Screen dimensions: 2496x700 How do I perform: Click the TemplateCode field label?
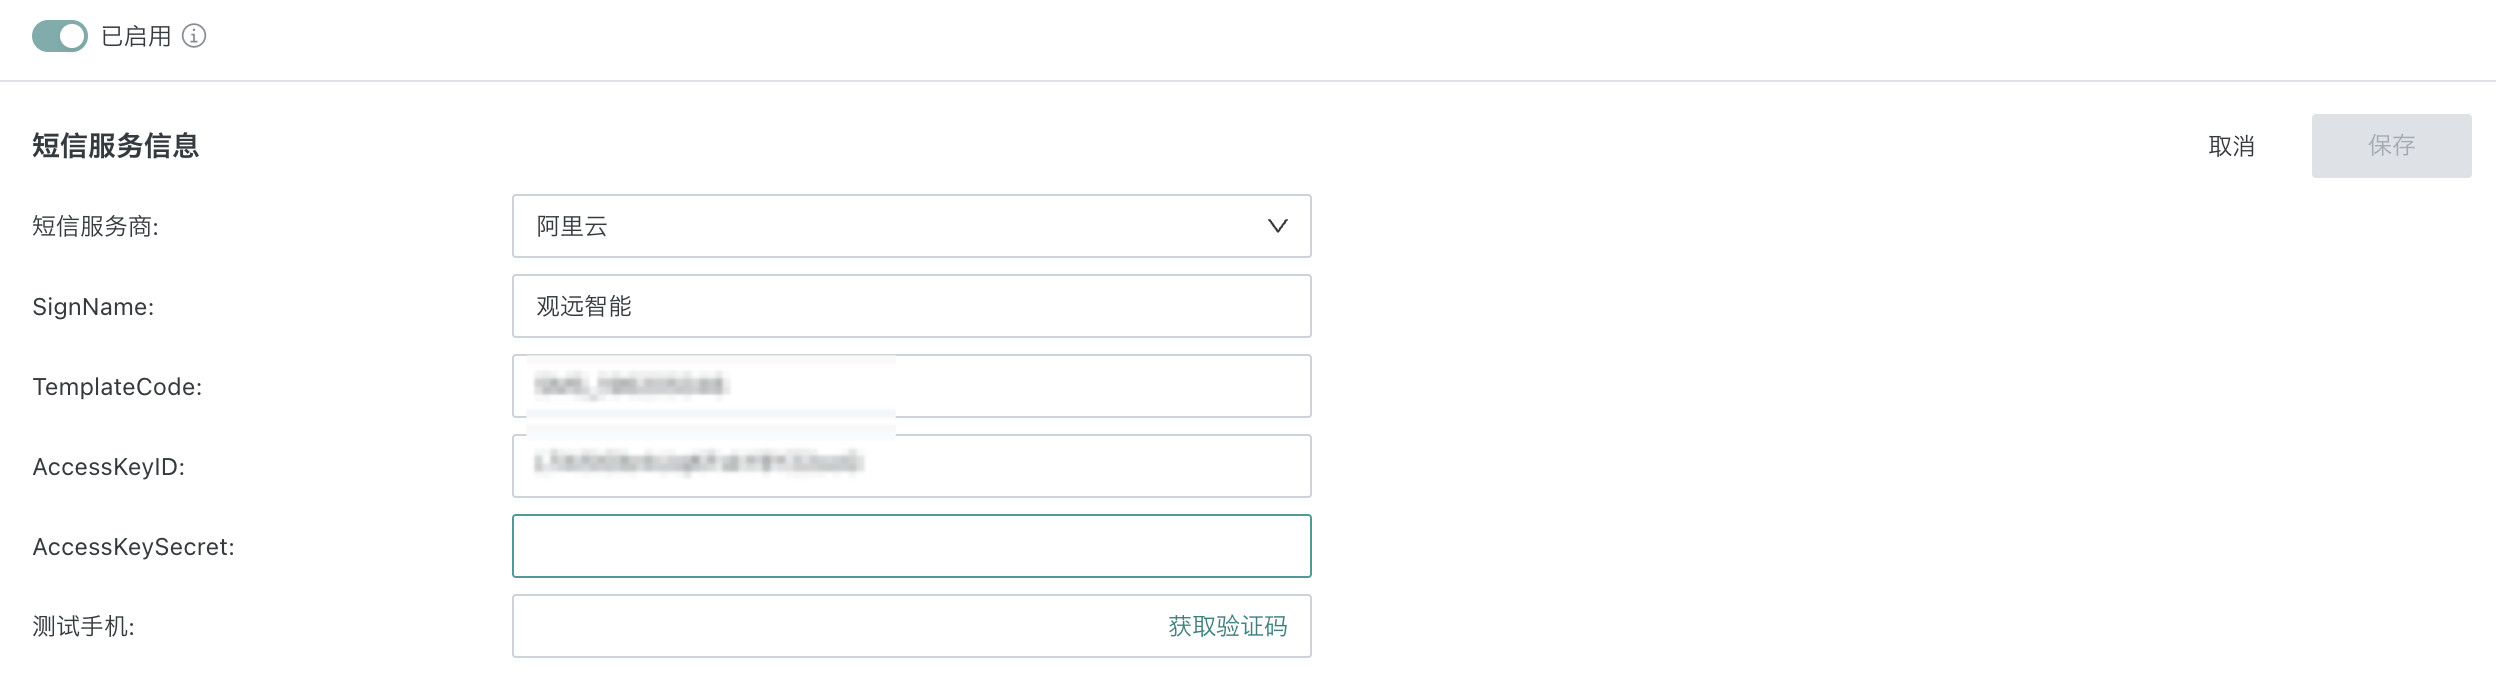[117, 387]
